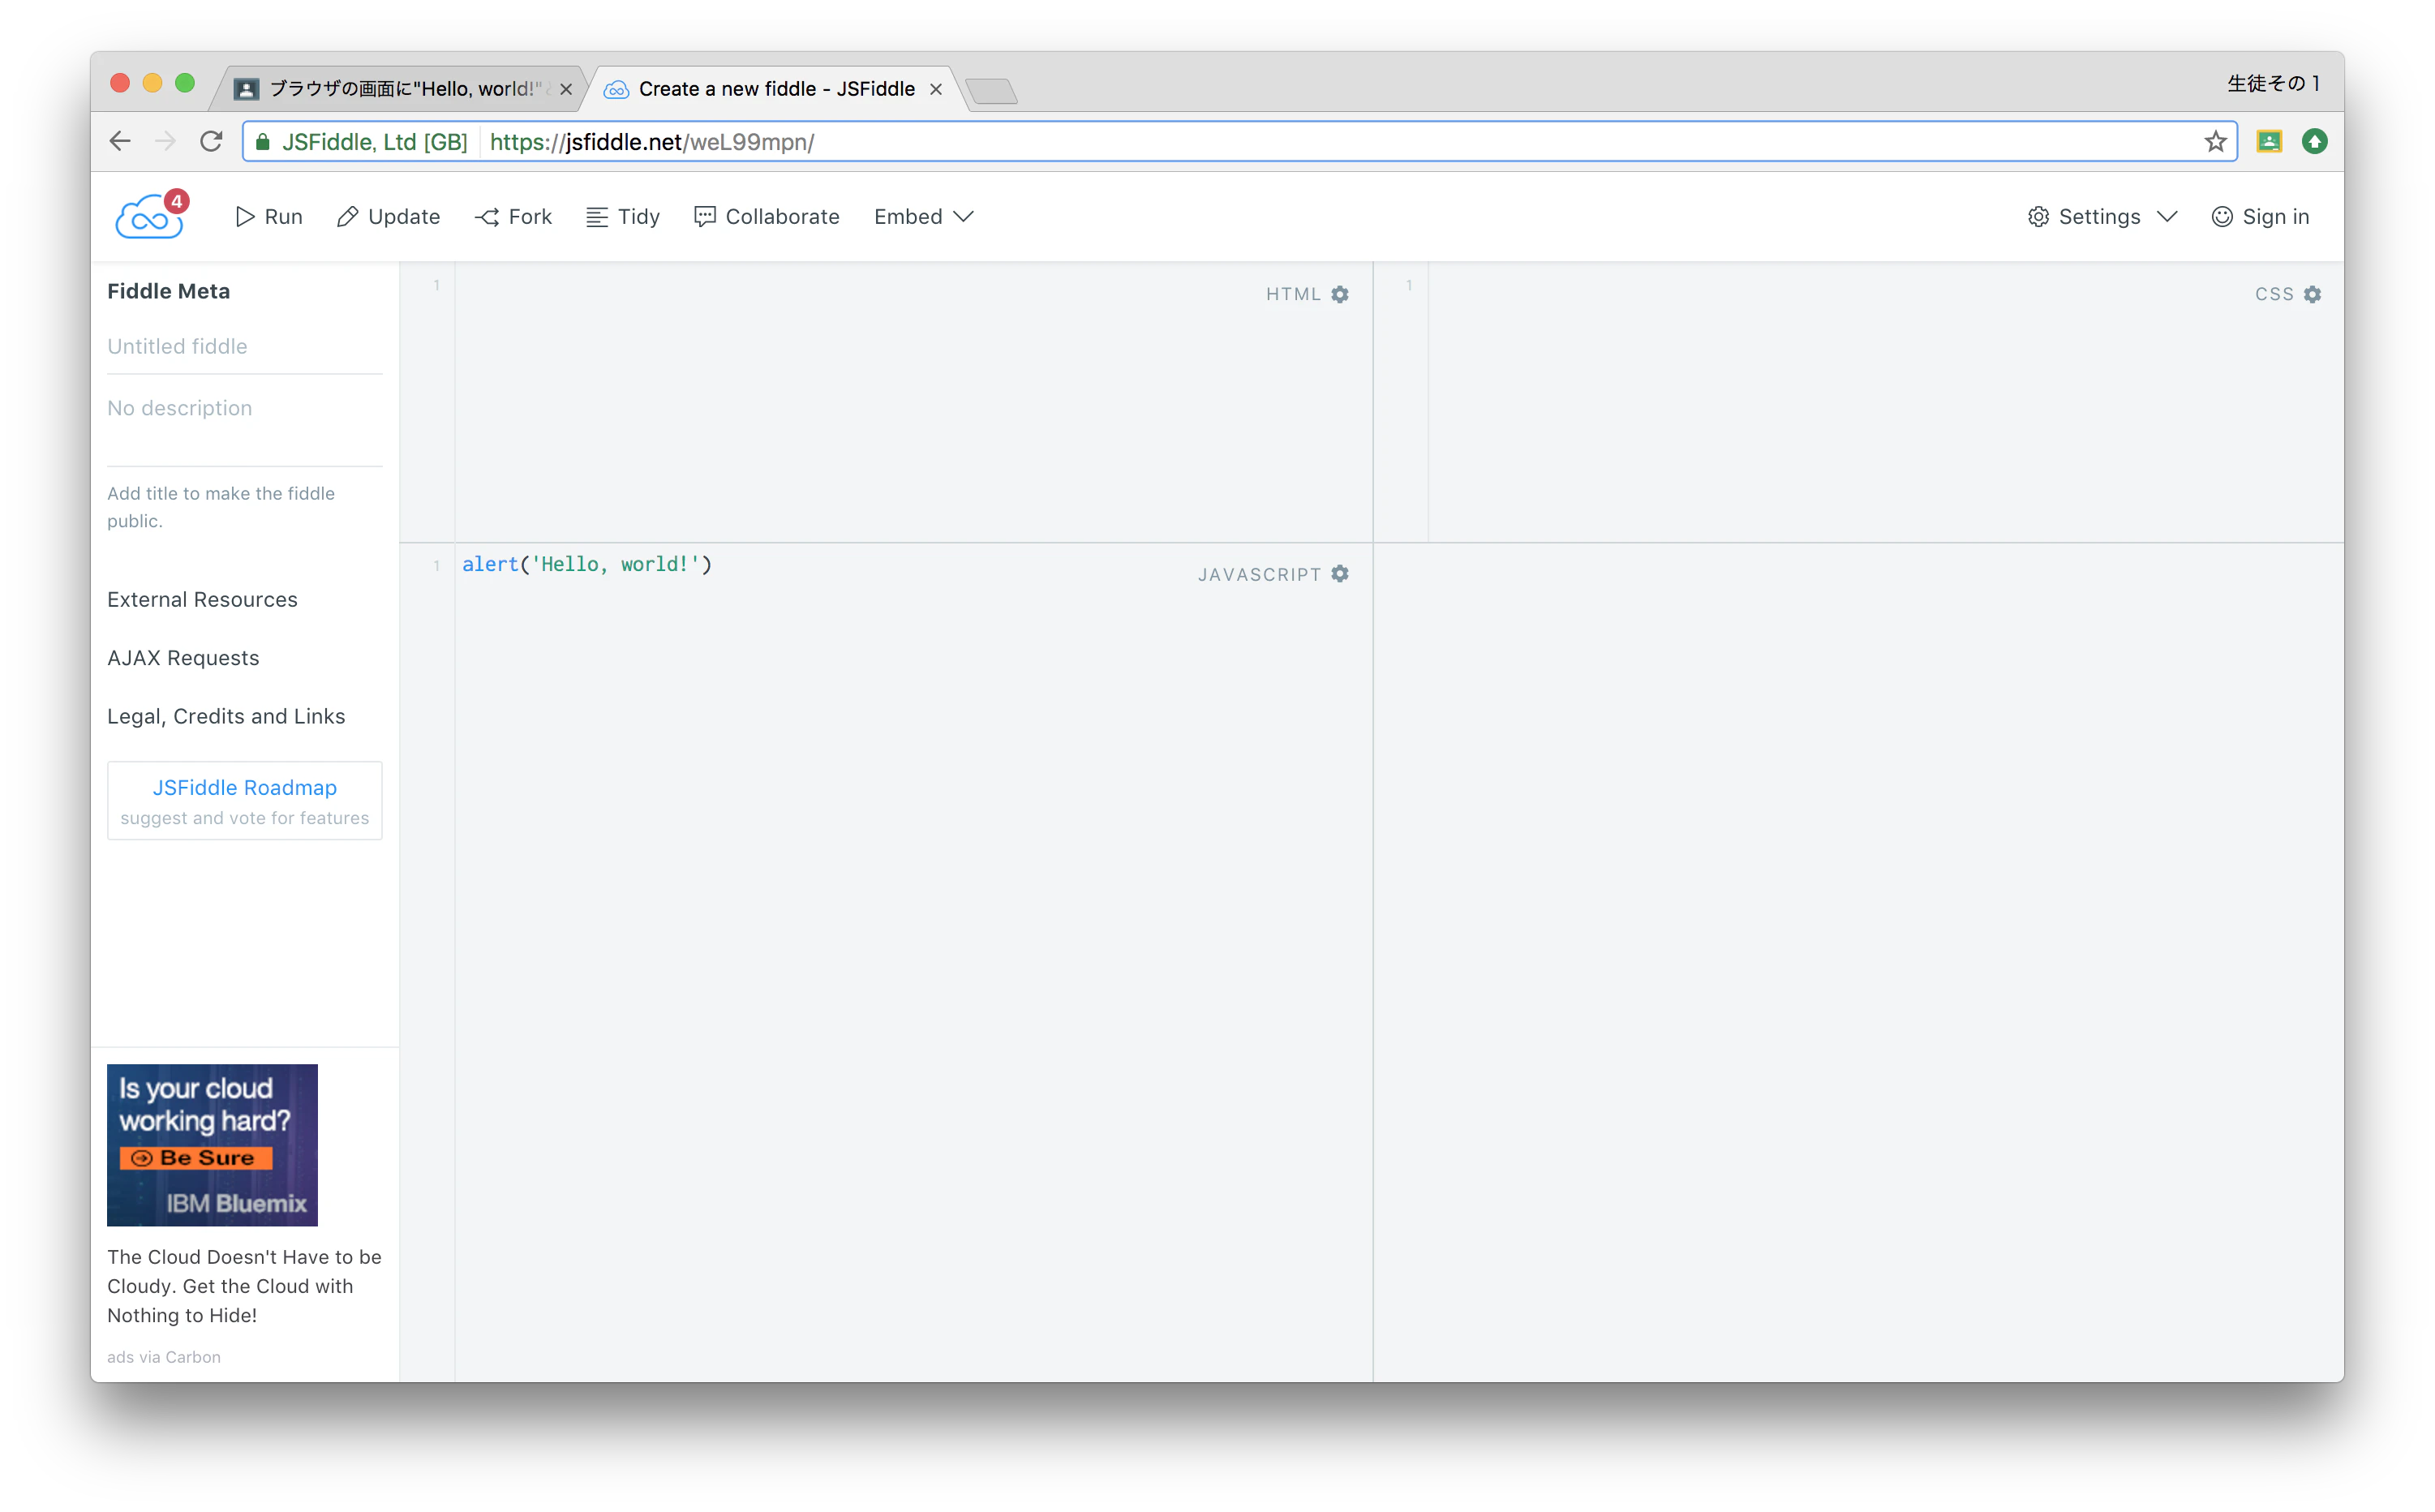The image size is (2435, 1512).
Task: Open the ads via Carbon link
Action: coord(164,1357)
